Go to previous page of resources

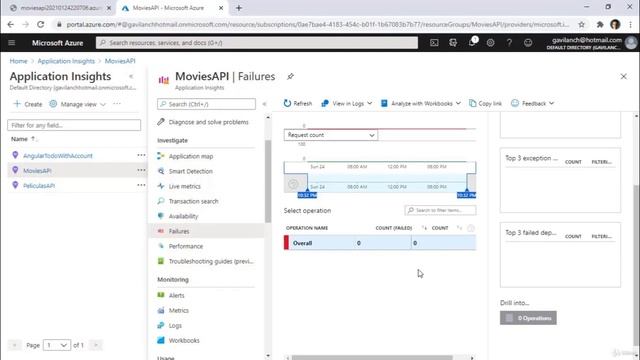[15, 345]
